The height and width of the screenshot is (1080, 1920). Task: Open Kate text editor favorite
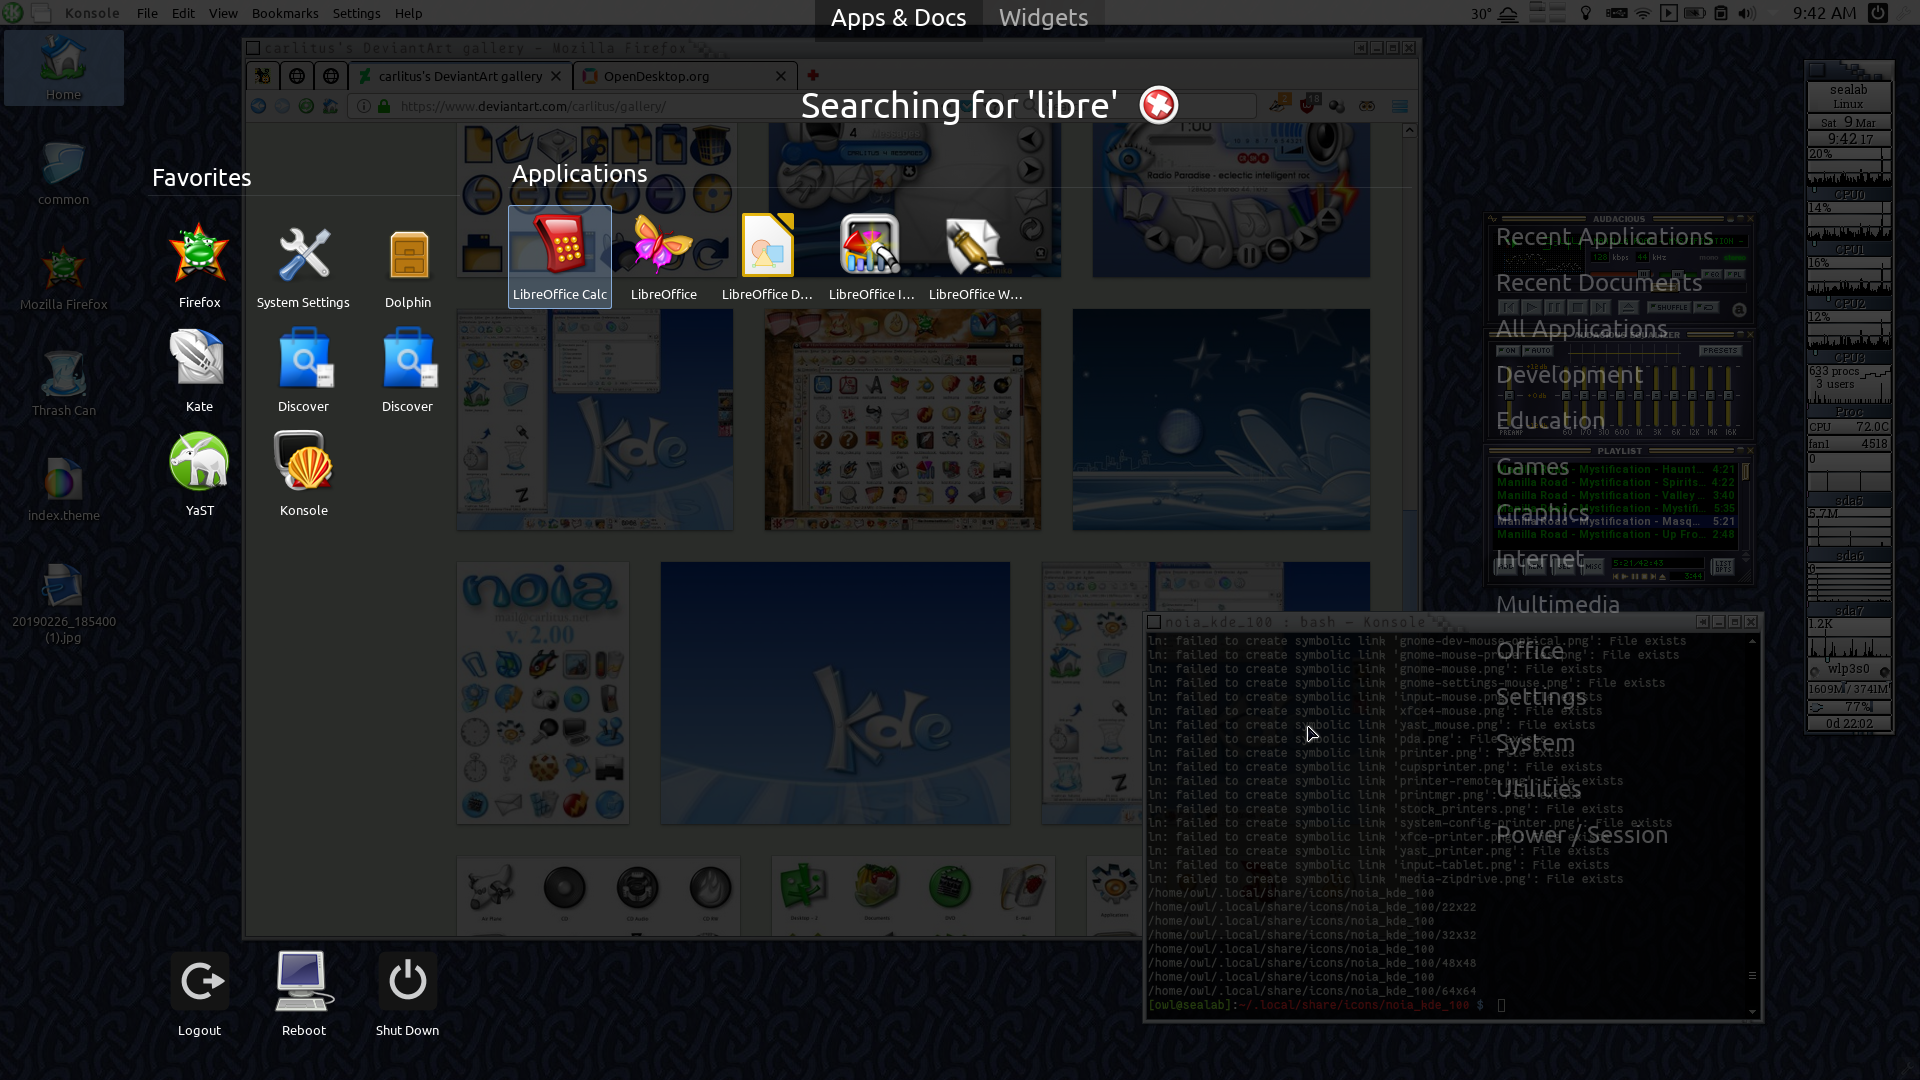point(199,370)
